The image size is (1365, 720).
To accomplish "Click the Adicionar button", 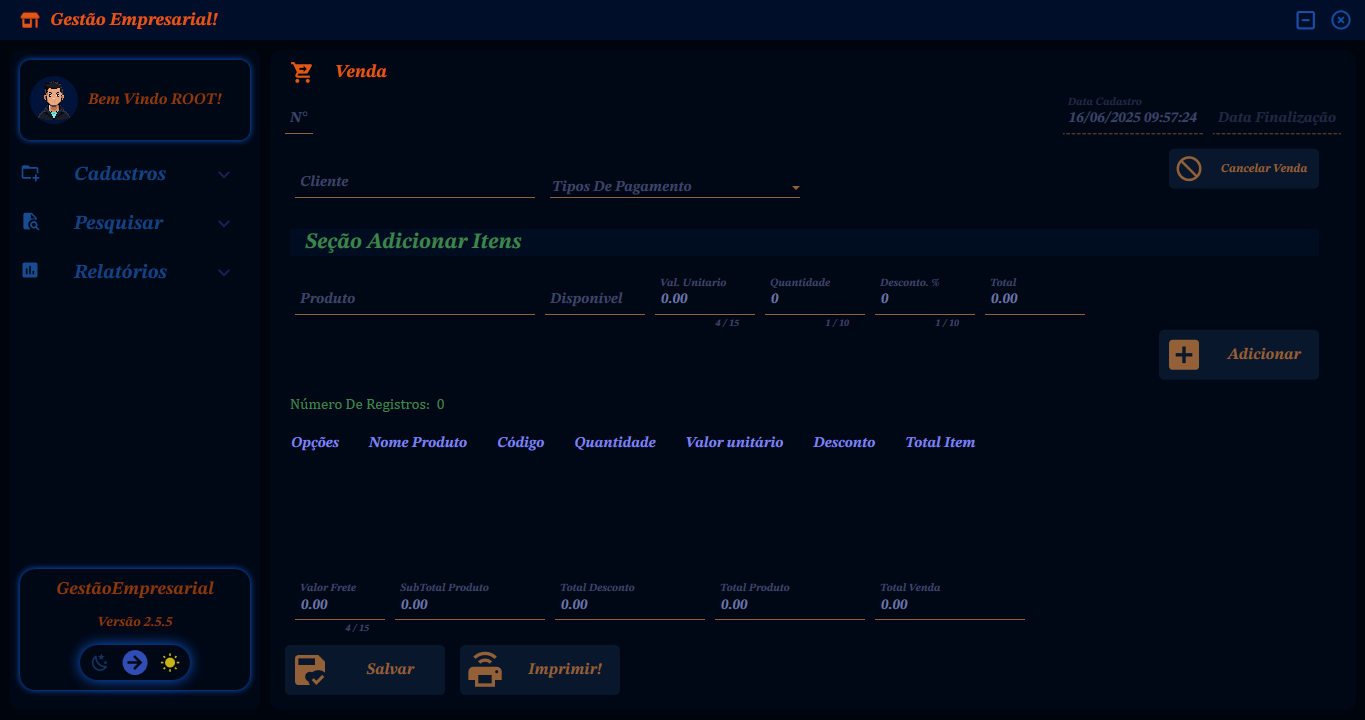I will click(1238, 355).
